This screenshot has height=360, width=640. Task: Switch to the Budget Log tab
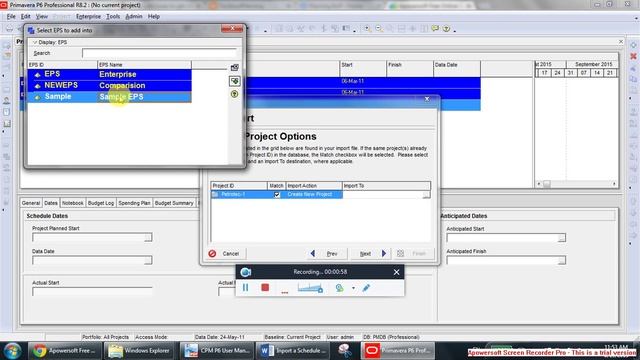click(101, 203)
